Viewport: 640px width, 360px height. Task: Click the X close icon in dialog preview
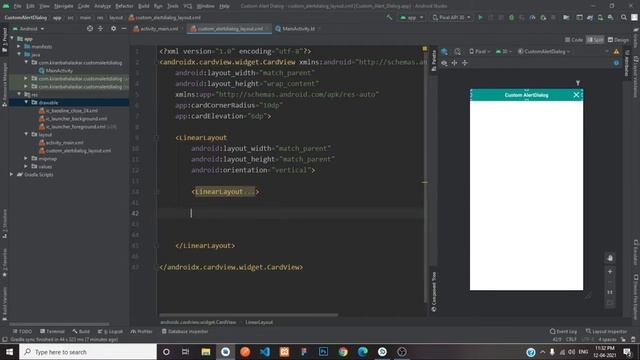pos(576,95)
